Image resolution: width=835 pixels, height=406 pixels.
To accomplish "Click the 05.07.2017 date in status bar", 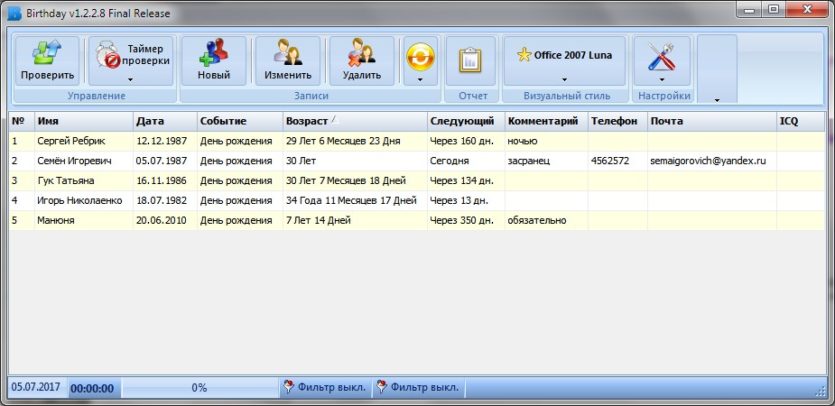I will (36, 387).
